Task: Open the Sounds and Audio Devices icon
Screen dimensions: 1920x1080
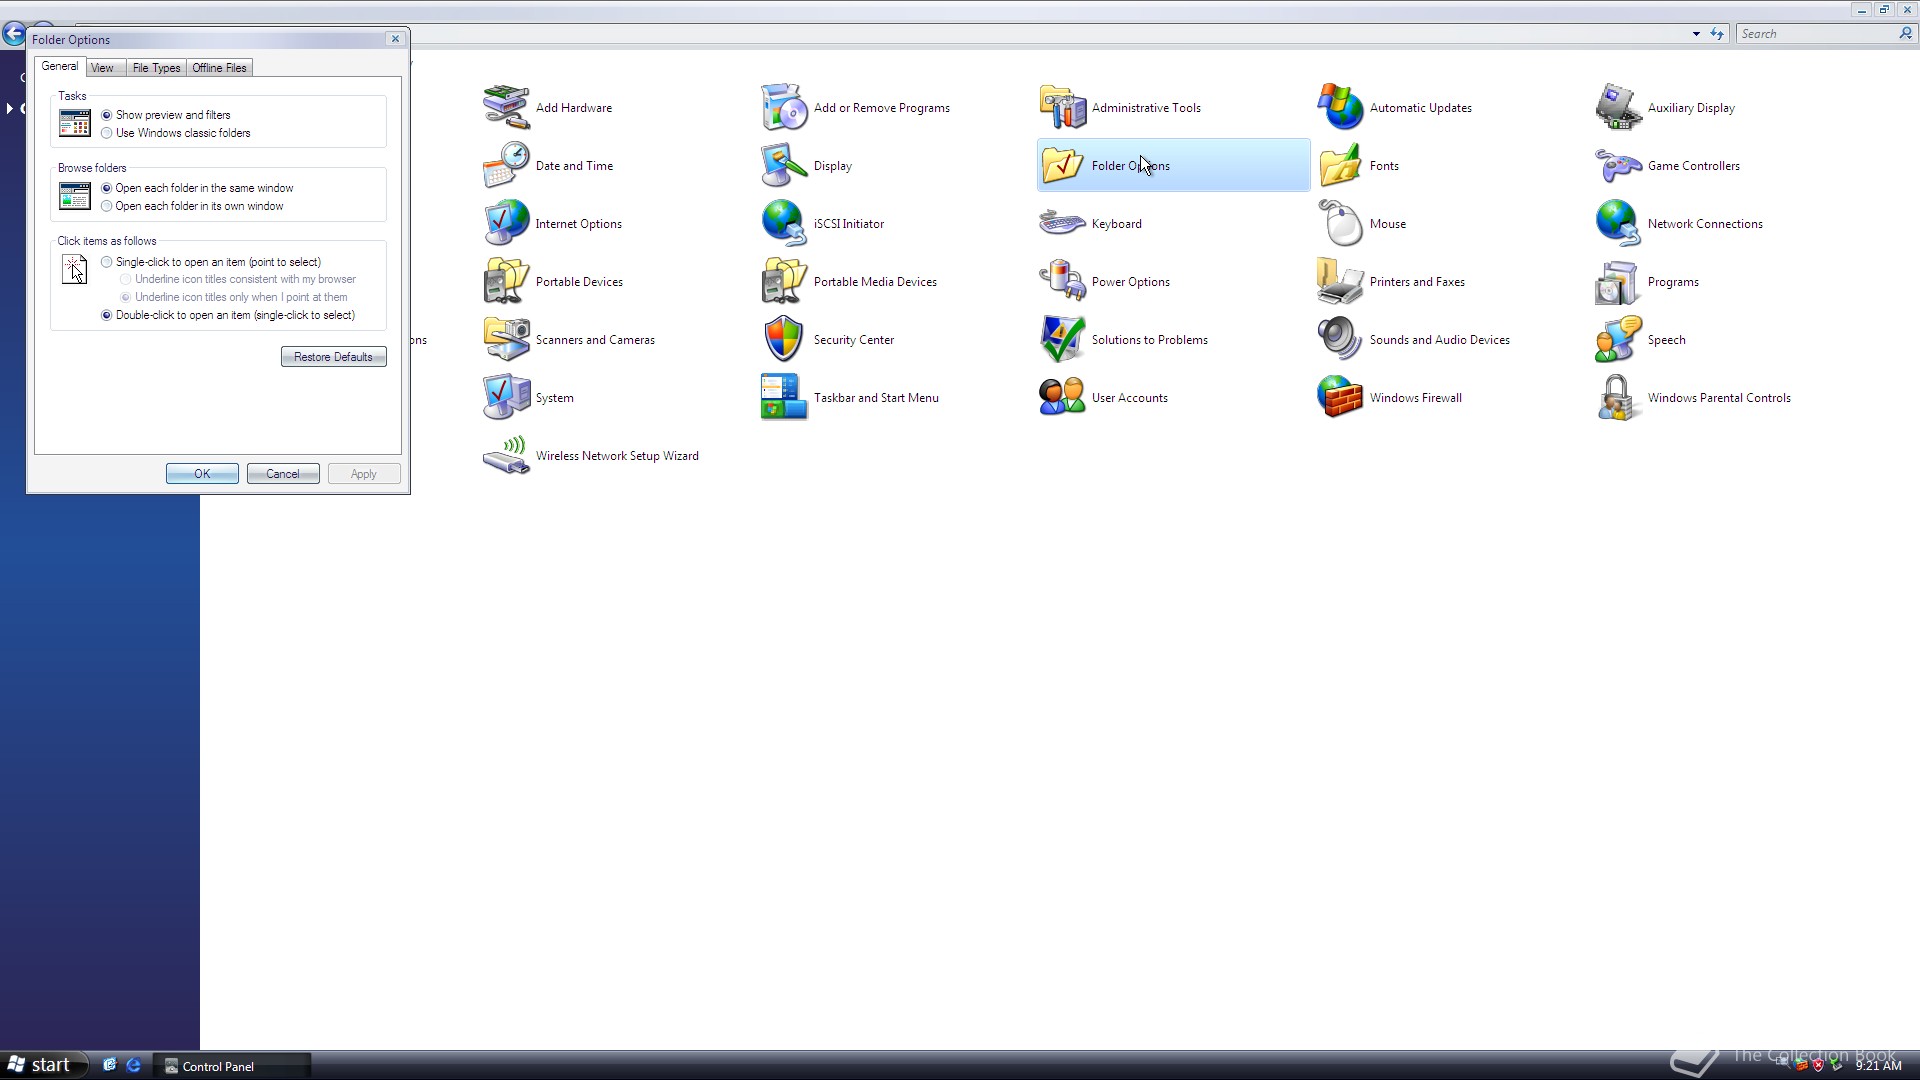Action: 1340,340
